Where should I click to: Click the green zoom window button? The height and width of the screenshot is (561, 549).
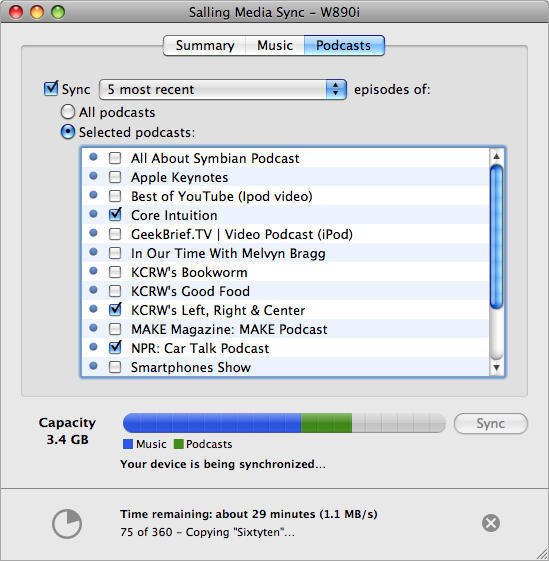(58, 12)
